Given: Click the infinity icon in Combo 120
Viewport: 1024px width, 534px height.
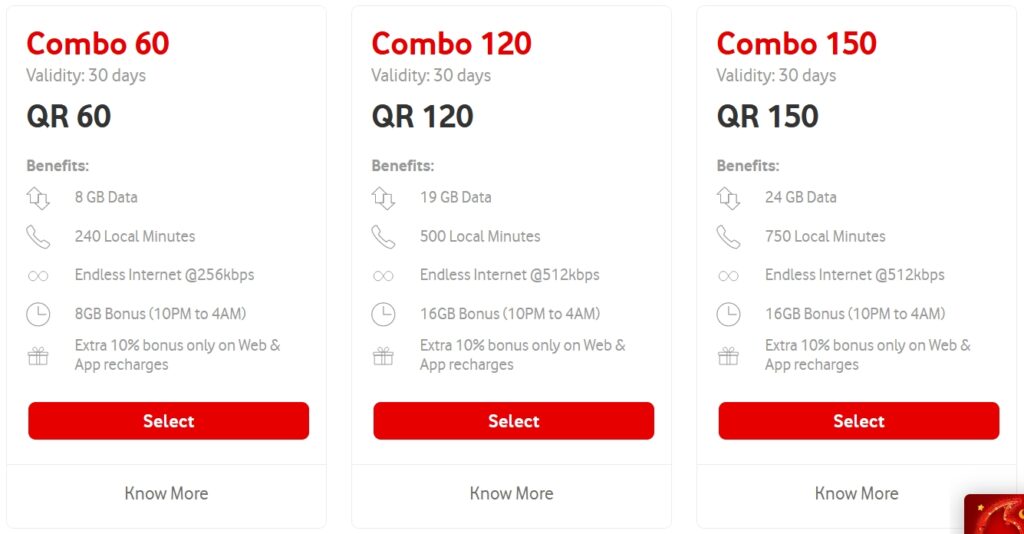Looking at the screenshot, I should (383, 276).
